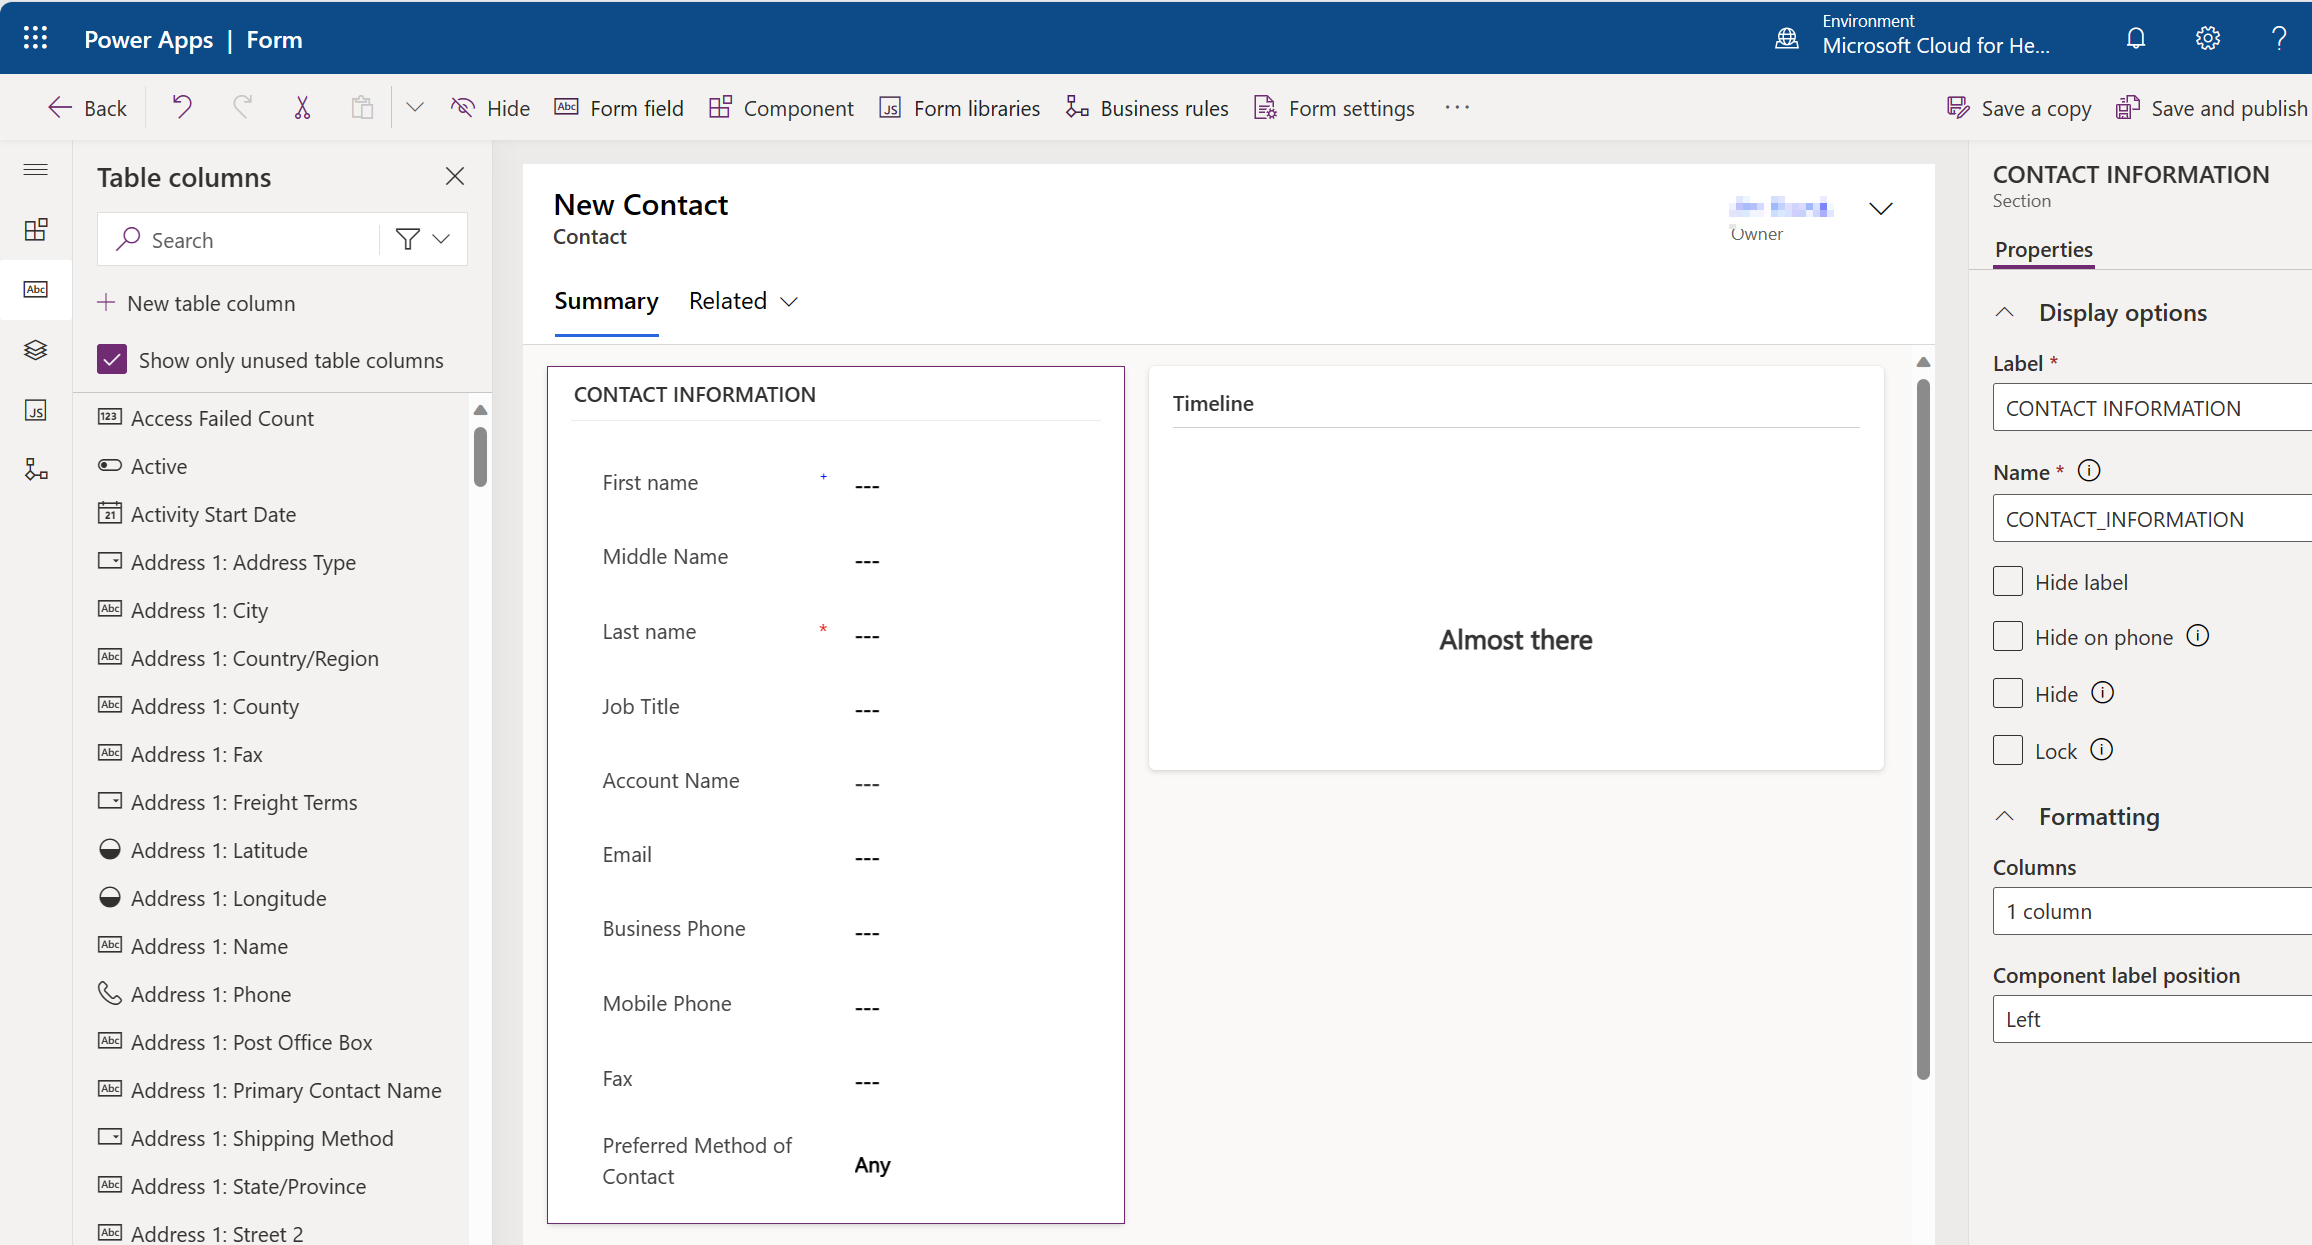Screen dimensions: 2312x1245
Task: Open the help question mark
Action: coord(2279,38)
